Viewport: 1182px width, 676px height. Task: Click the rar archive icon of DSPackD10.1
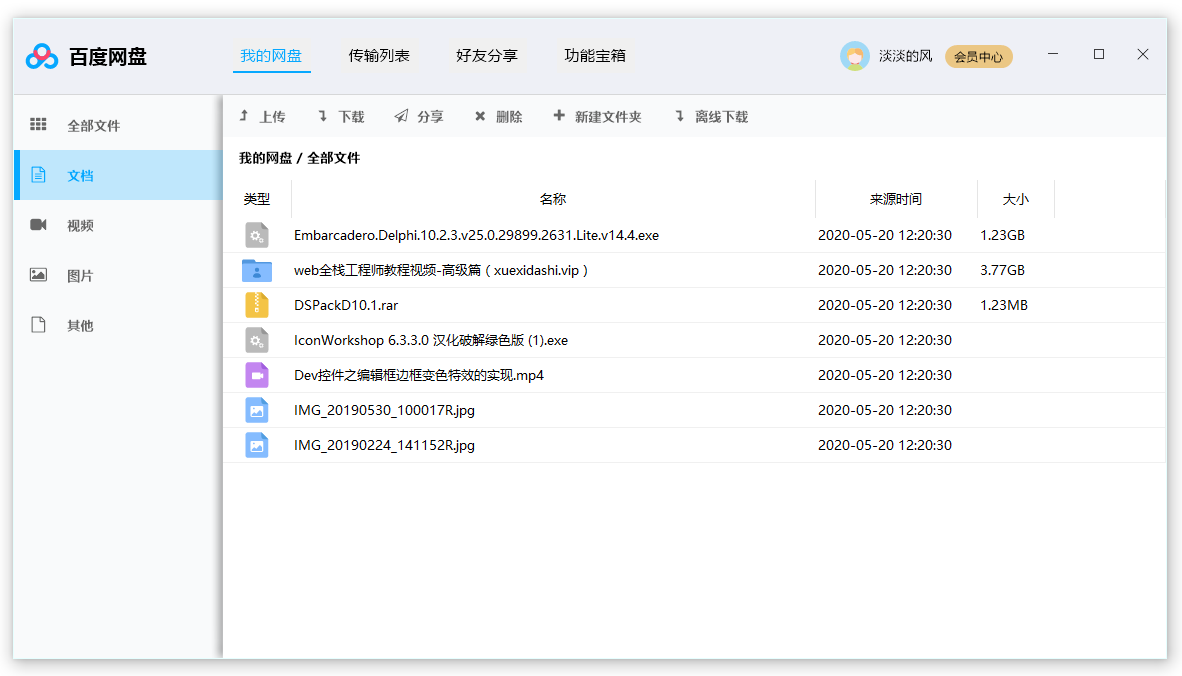coord(256,304)
